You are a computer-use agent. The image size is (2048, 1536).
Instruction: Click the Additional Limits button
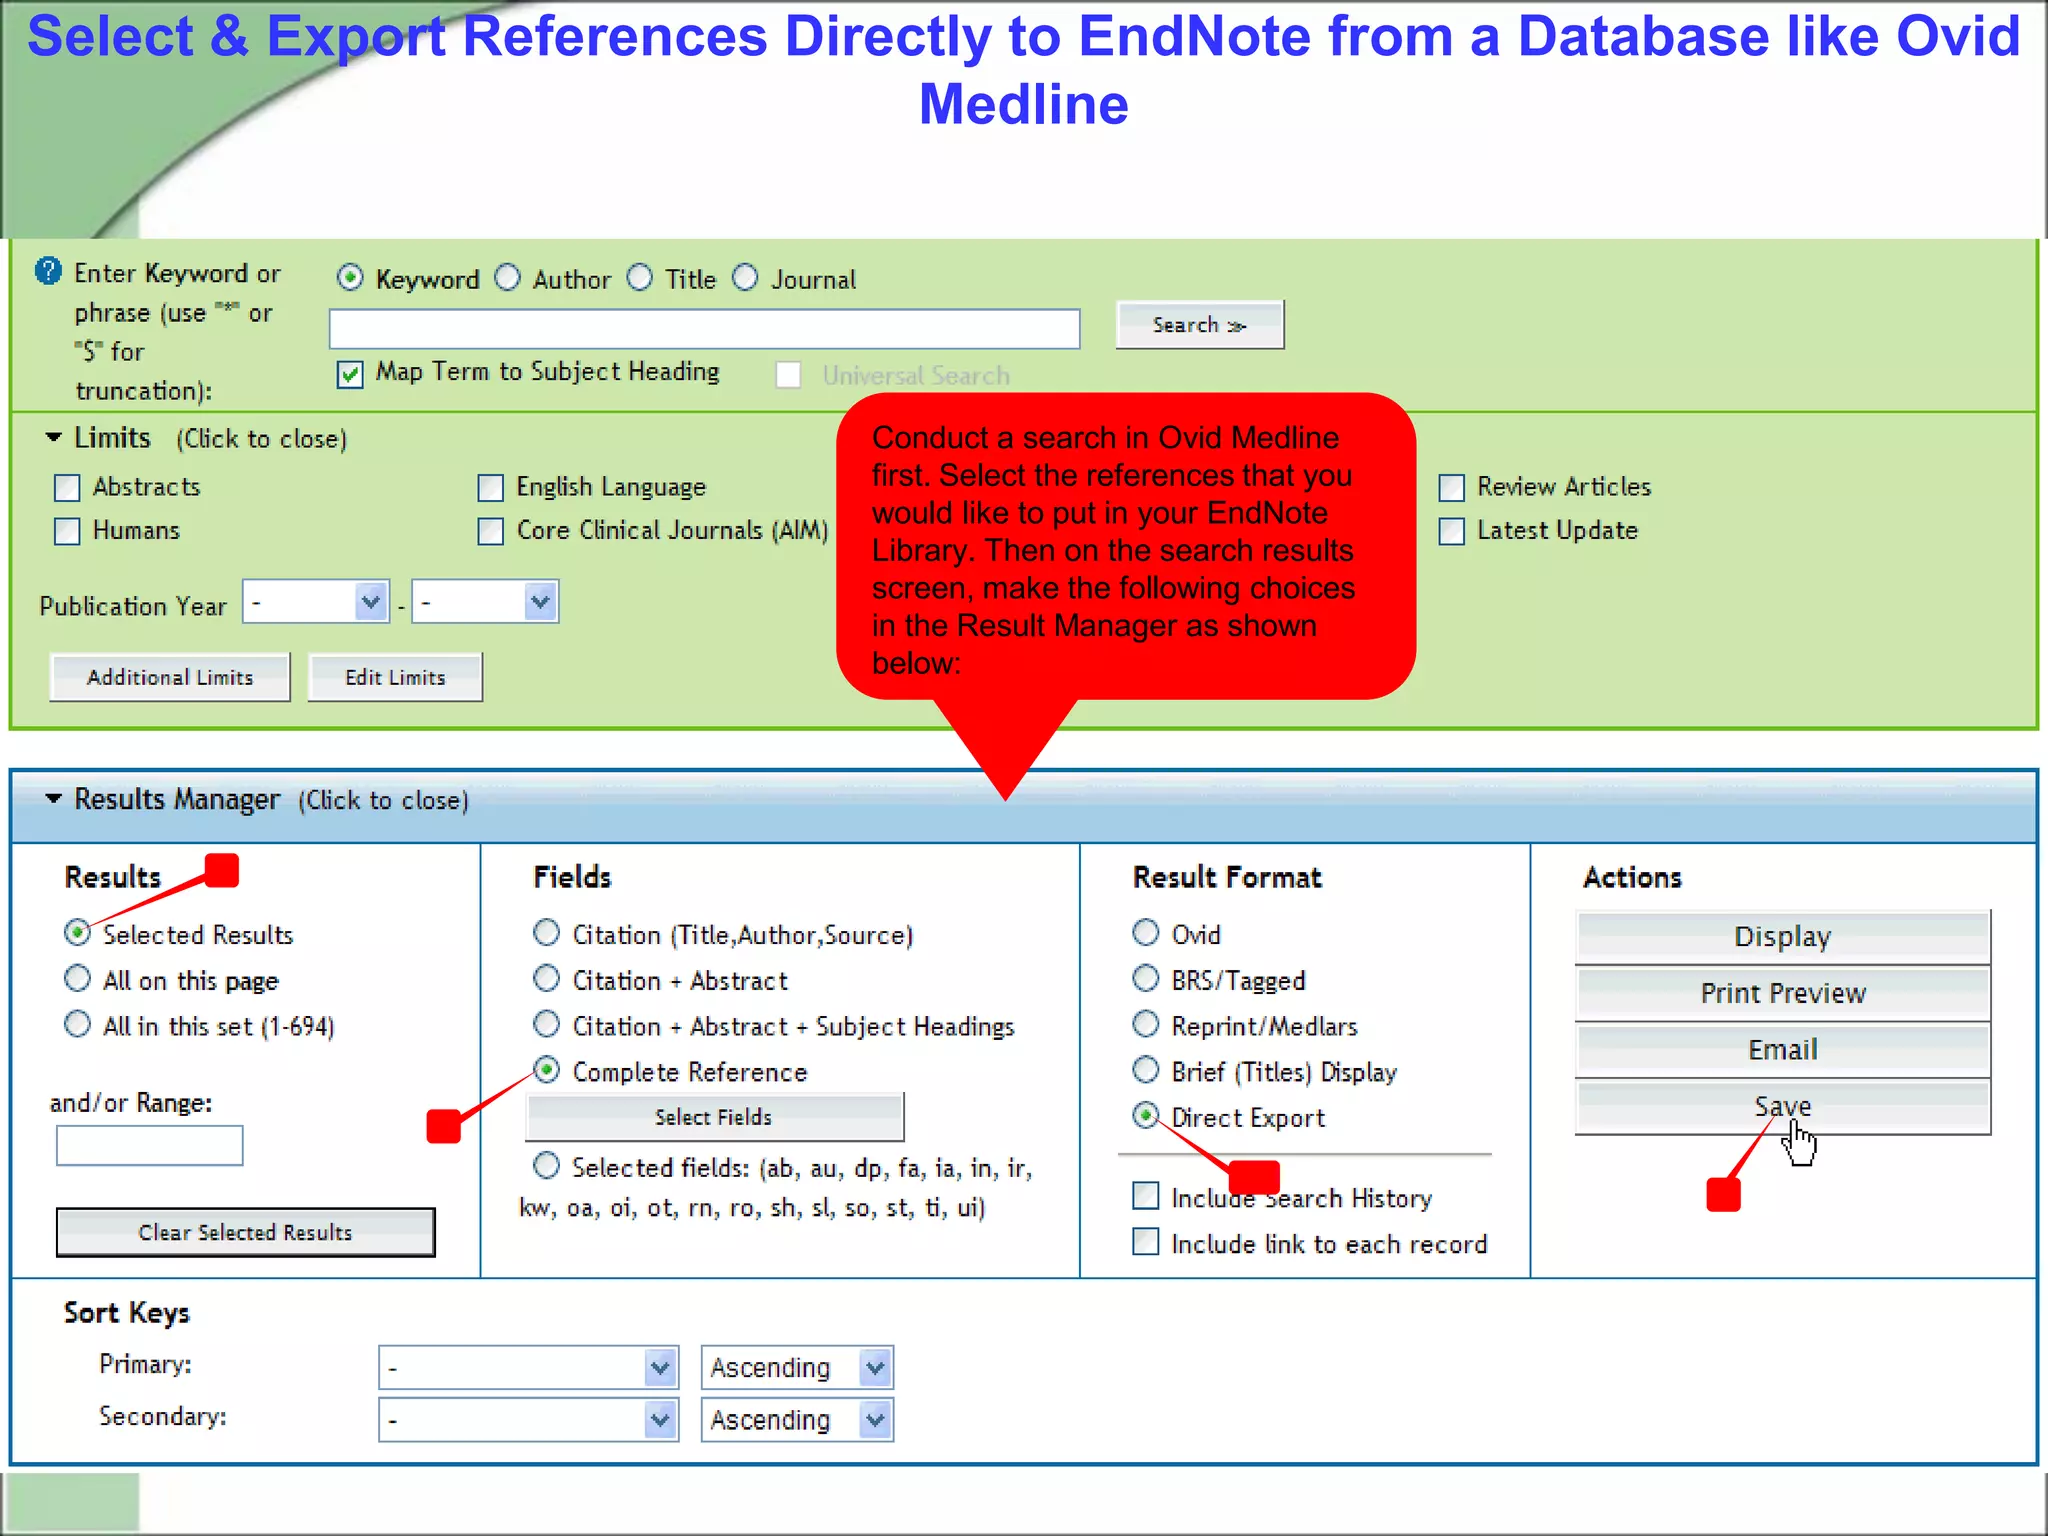(x=170, y=677)
